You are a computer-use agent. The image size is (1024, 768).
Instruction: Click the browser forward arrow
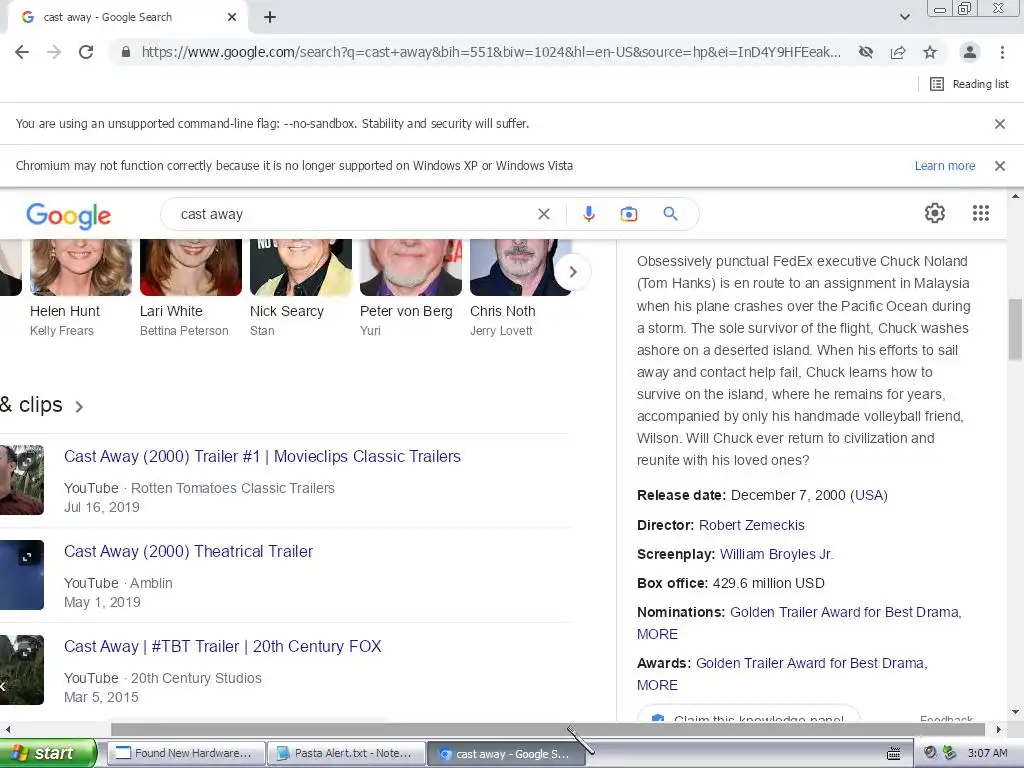pyautogui.click(x=54, y=52)
